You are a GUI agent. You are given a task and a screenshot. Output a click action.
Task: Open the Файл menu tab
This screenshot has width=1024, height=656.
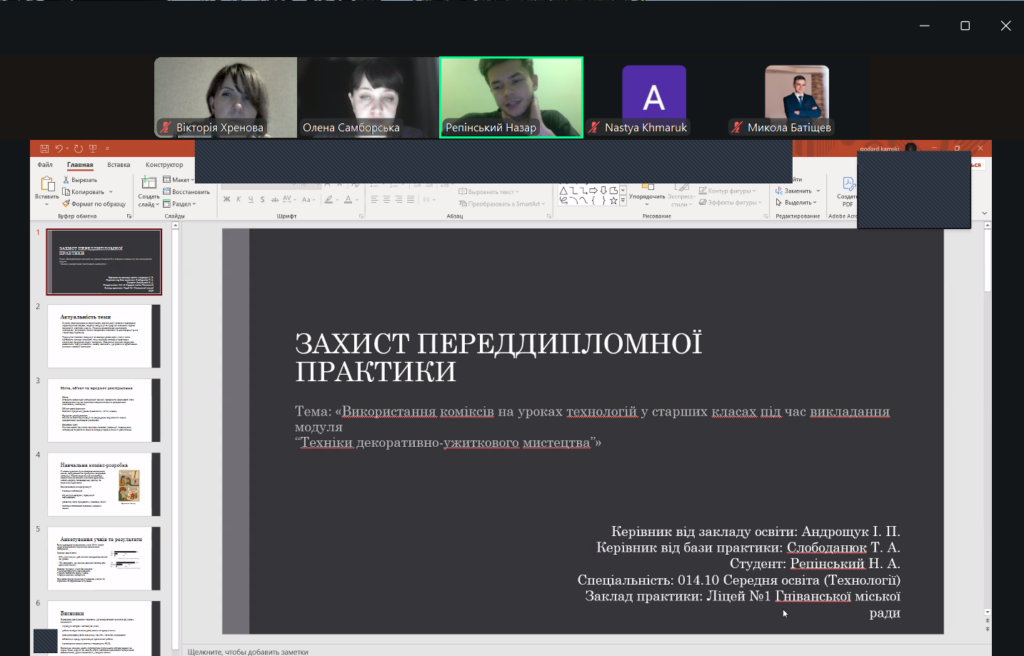tap(45, 165)
